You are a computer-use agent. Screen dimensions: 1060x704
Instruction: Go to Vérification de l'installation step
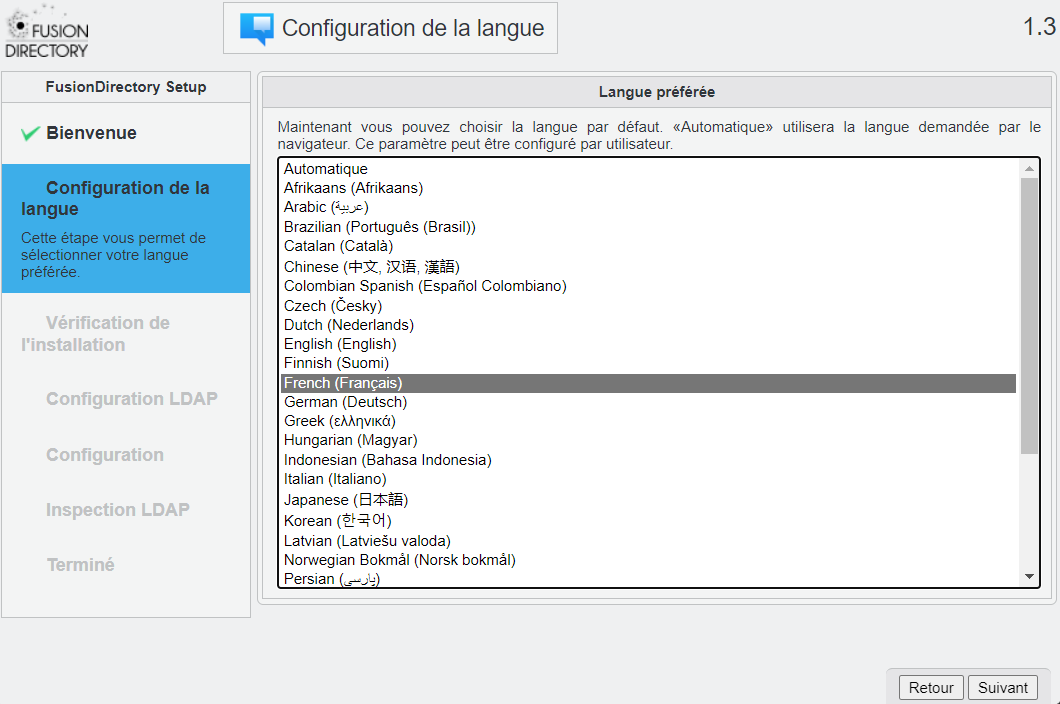click(95, 334)
